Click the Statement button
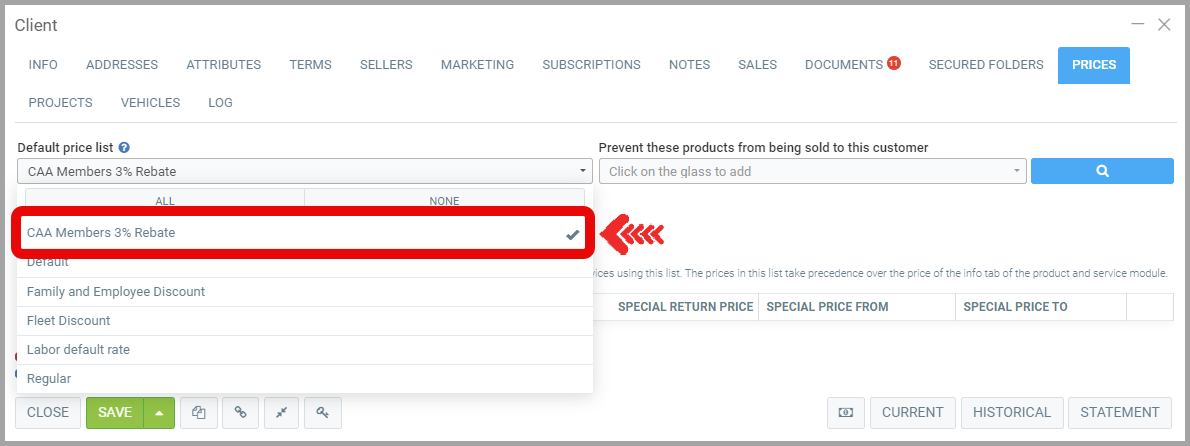1190x446 pixels. point(1119,412)
